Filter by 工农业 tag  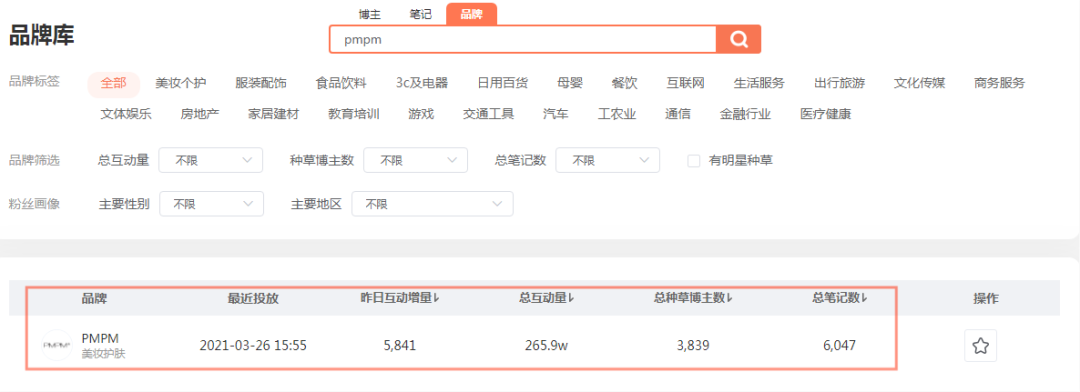[616, 114]
